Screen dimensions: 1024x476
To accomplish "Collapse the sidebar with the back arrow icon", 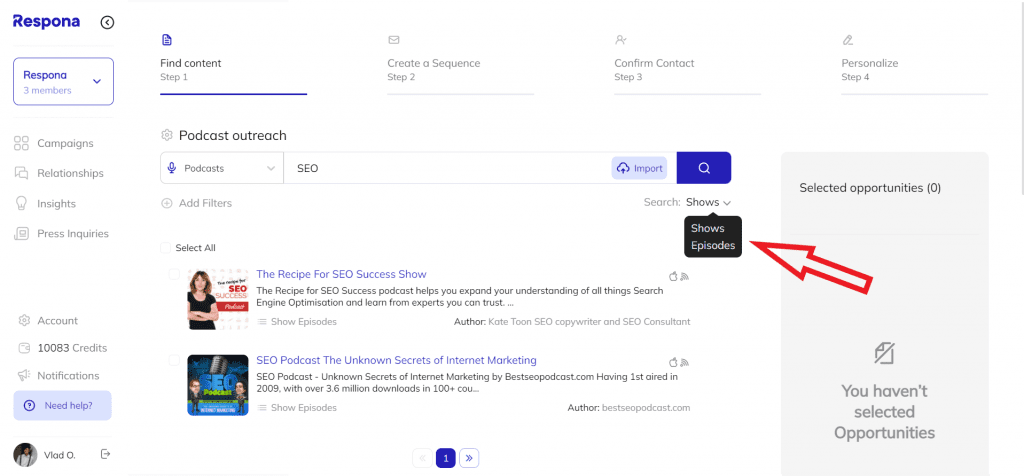I will pyautogui.click(x=107, y=22).
